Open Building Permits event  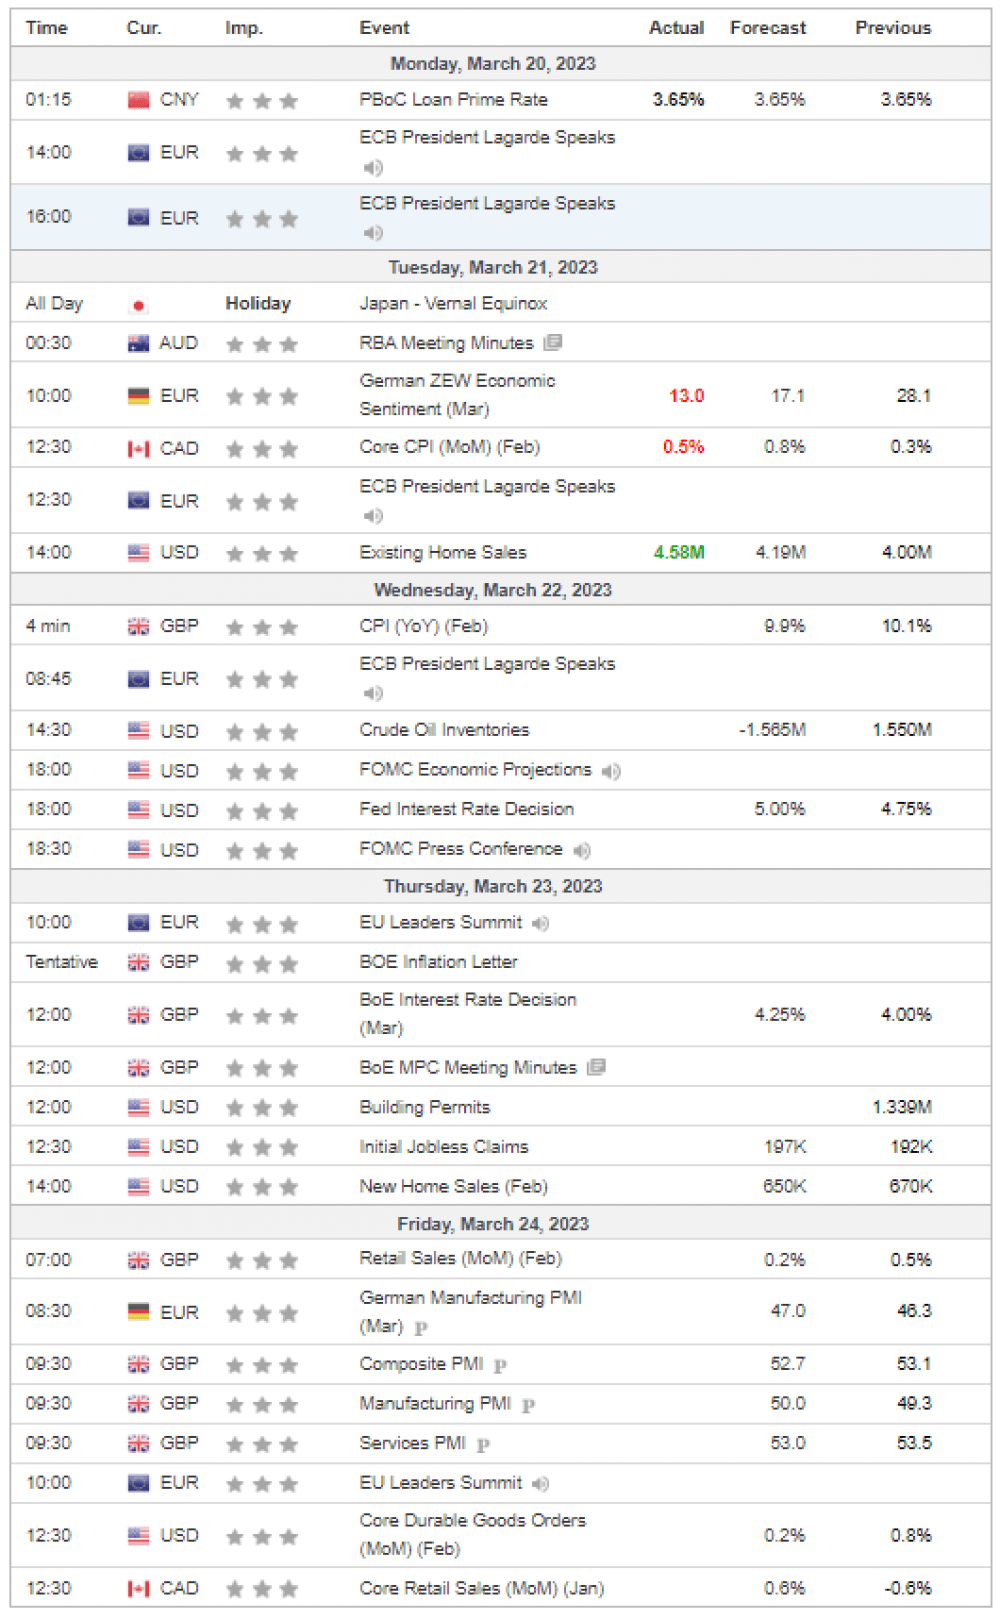coord(425,1107)
